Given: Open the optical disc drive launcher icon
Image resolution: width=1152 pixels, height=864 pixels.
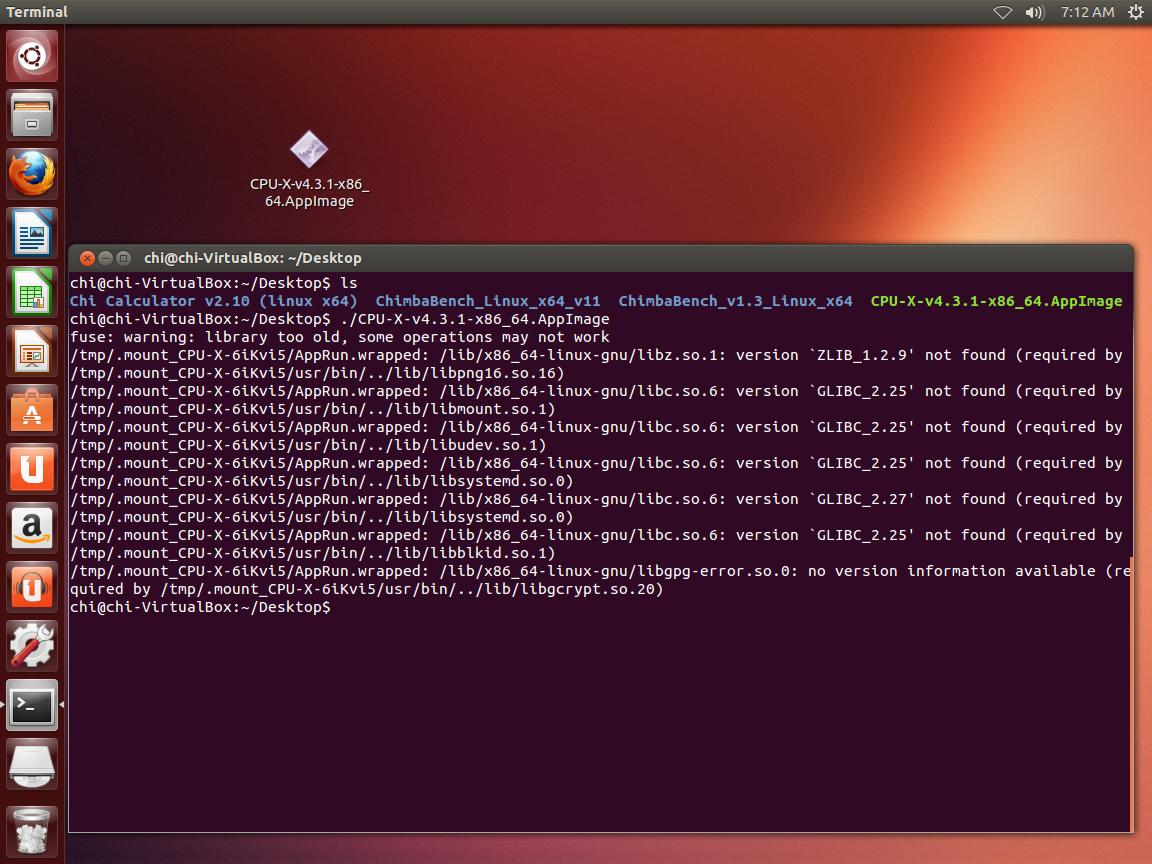Looking at the screenshot, I should coord(32,763).
